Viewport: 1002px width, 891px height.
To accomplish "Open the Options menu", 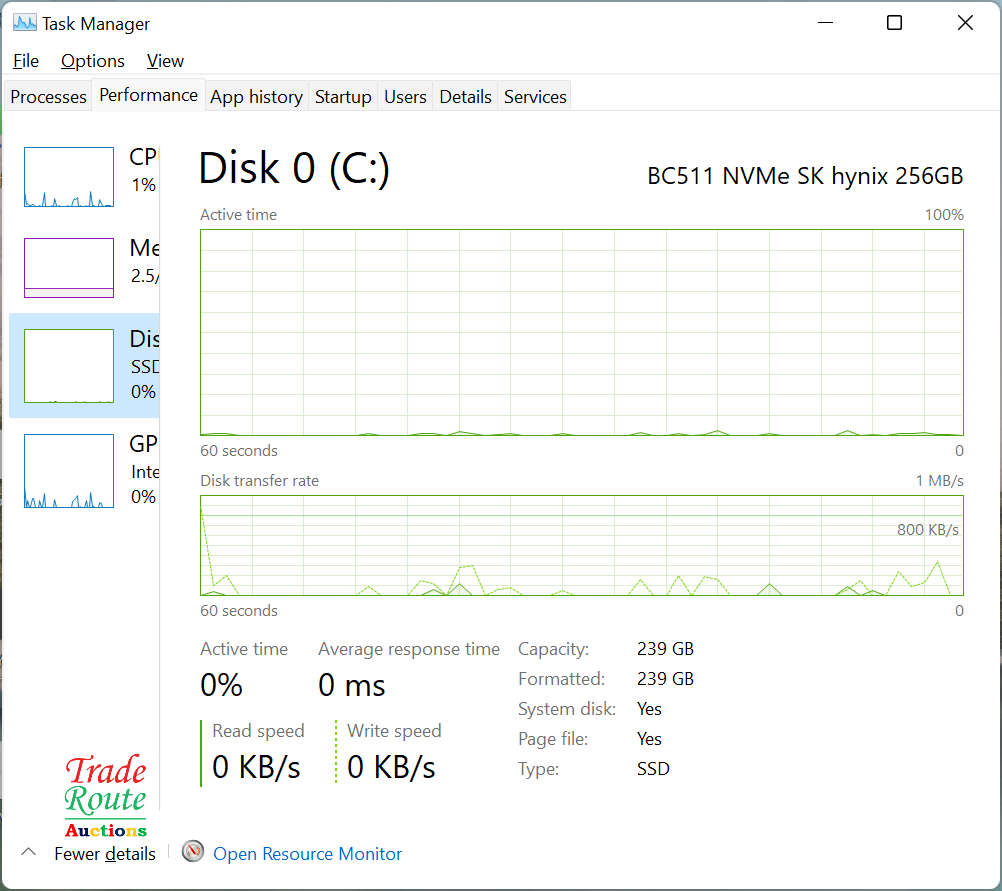I will (93, 61).
